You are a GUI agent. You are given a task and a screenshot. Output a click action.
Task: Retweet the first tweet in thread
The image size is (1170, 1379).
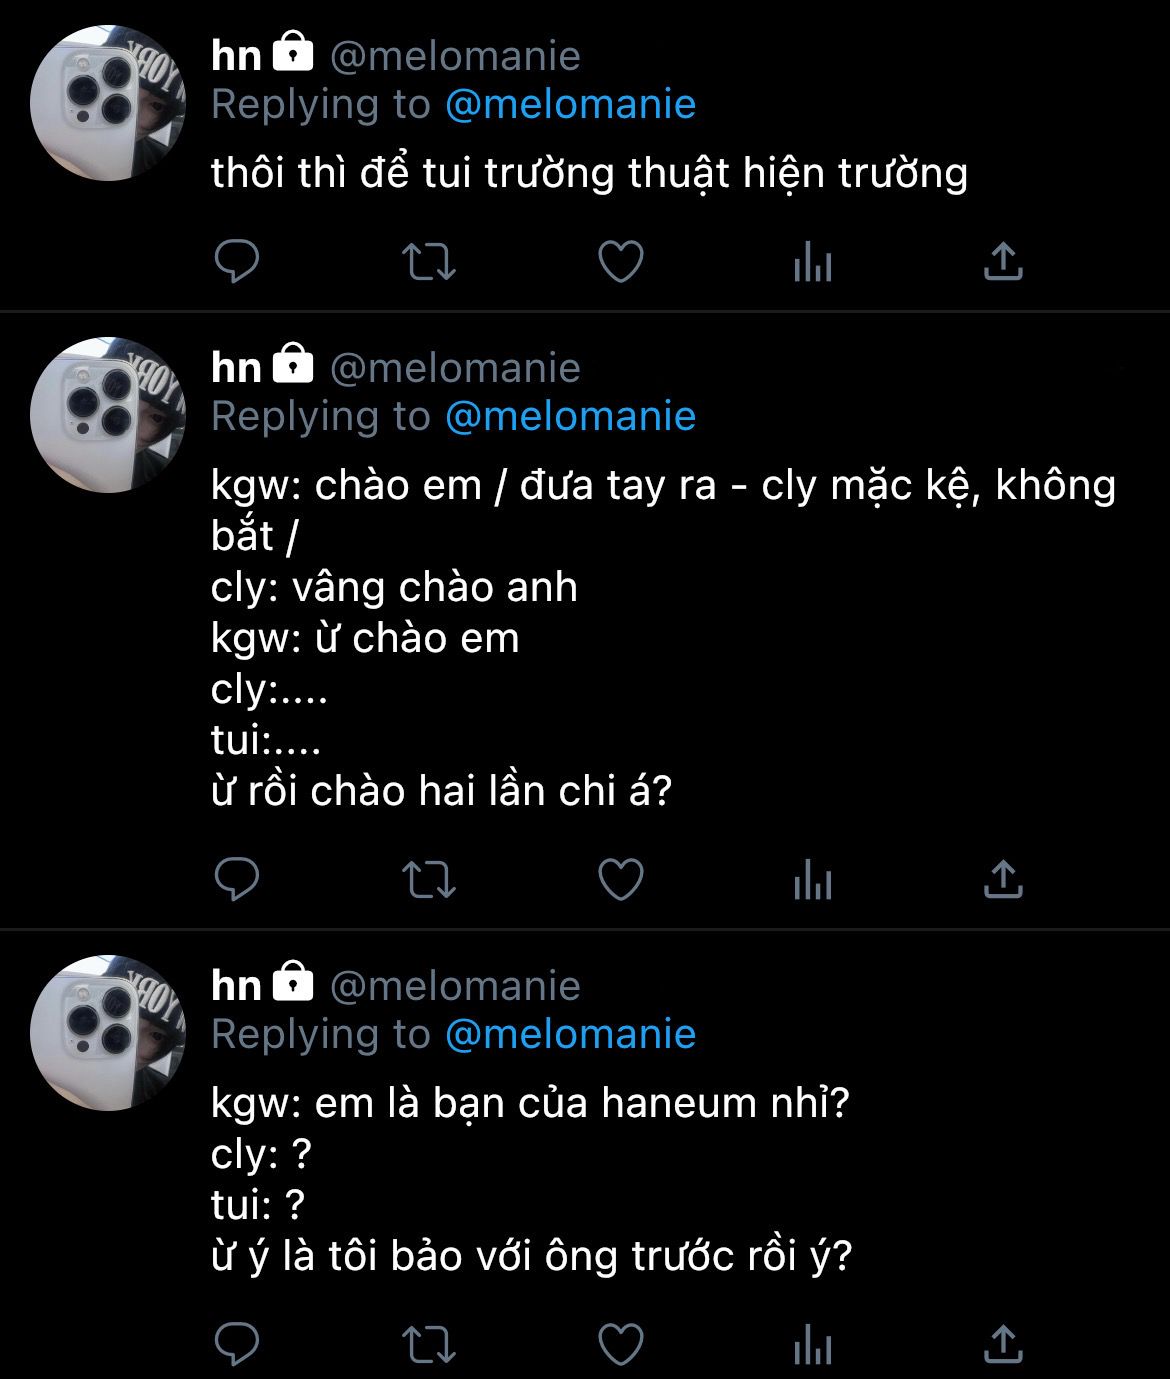[428, 262]
